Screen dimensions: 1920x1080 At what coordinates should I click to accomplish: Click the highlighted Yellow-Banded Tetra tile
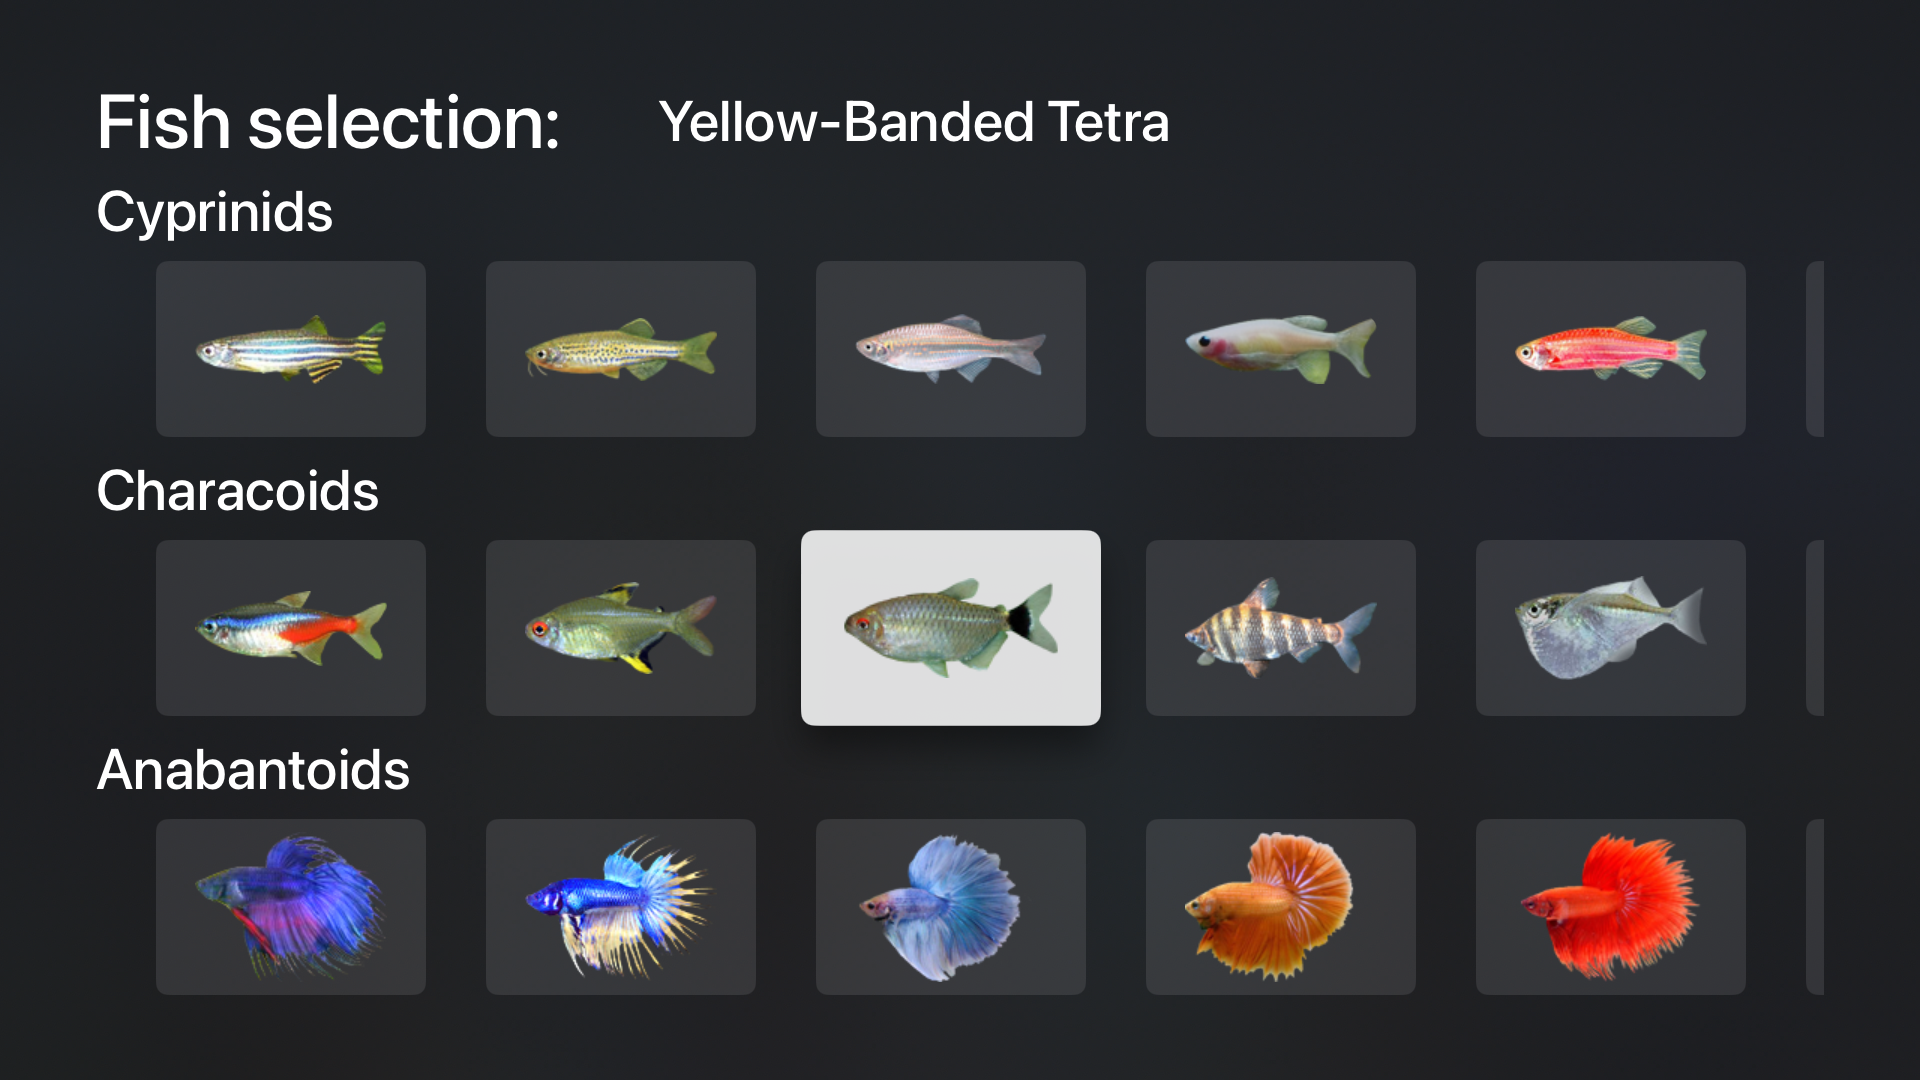pos(951,628)
